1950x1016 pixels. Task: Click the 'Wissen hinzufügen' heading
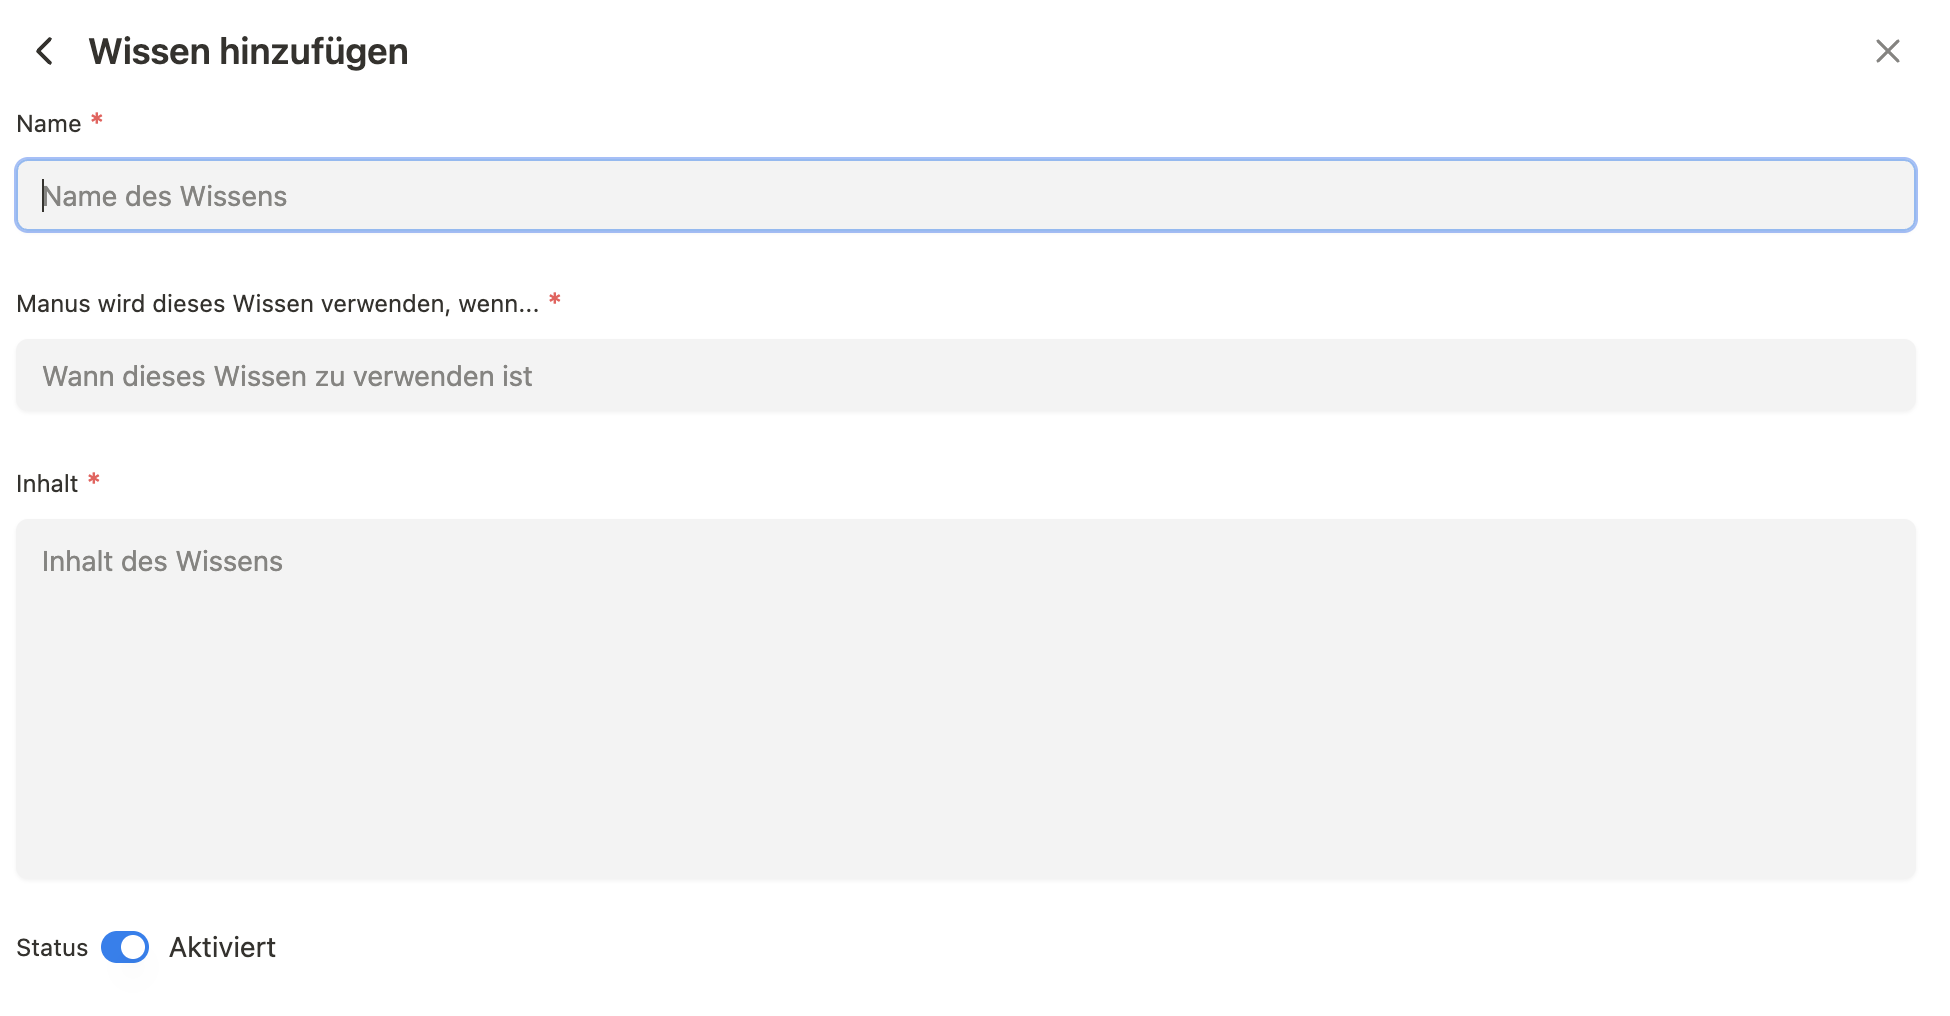coord(248,51)
